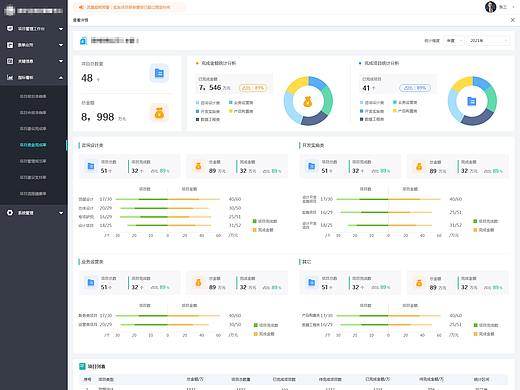Open the statistics period dropdown next to 2021

454,41
